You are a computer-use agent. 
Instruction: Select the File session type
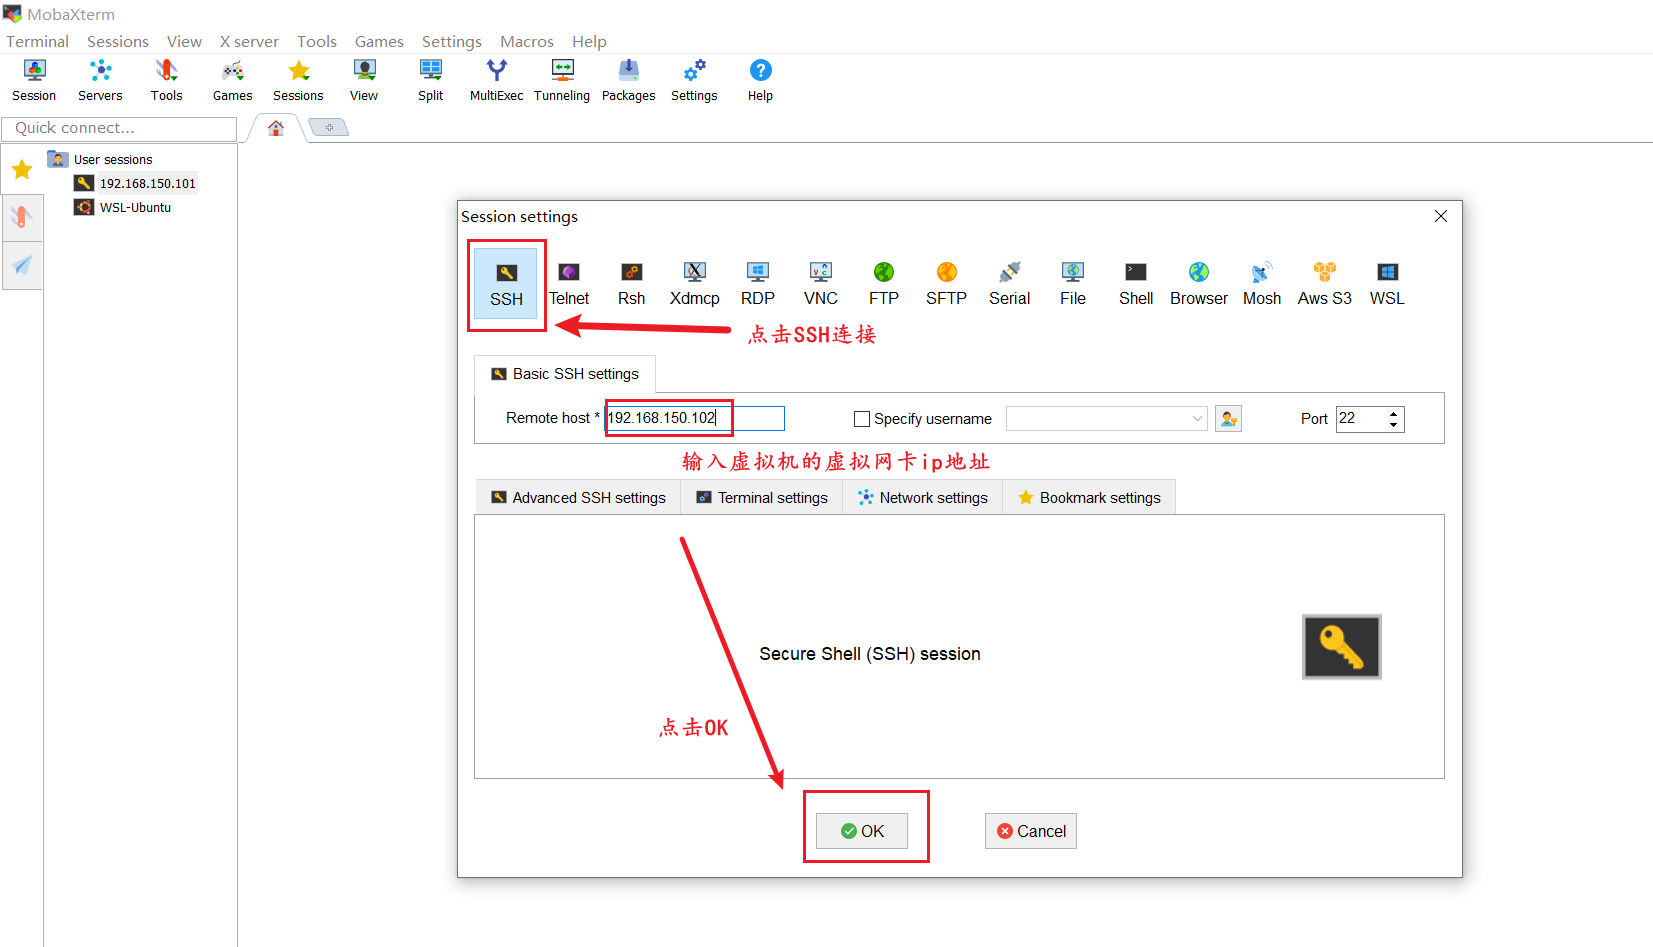coord(1073,284)
